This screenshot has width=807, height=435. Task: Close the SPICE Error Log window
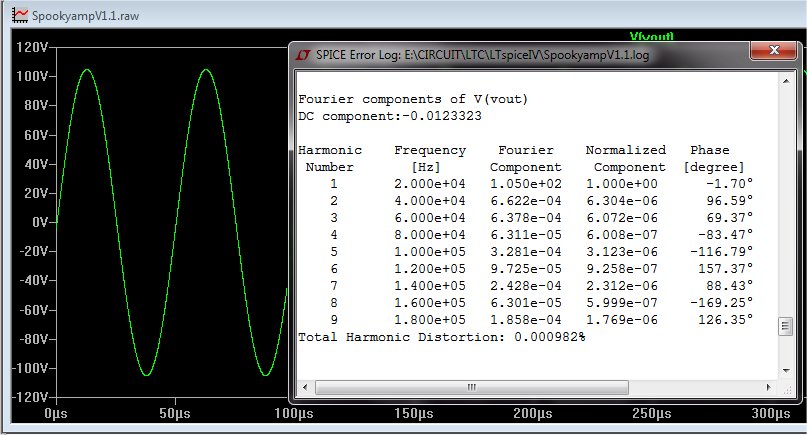tap(773, 50)
